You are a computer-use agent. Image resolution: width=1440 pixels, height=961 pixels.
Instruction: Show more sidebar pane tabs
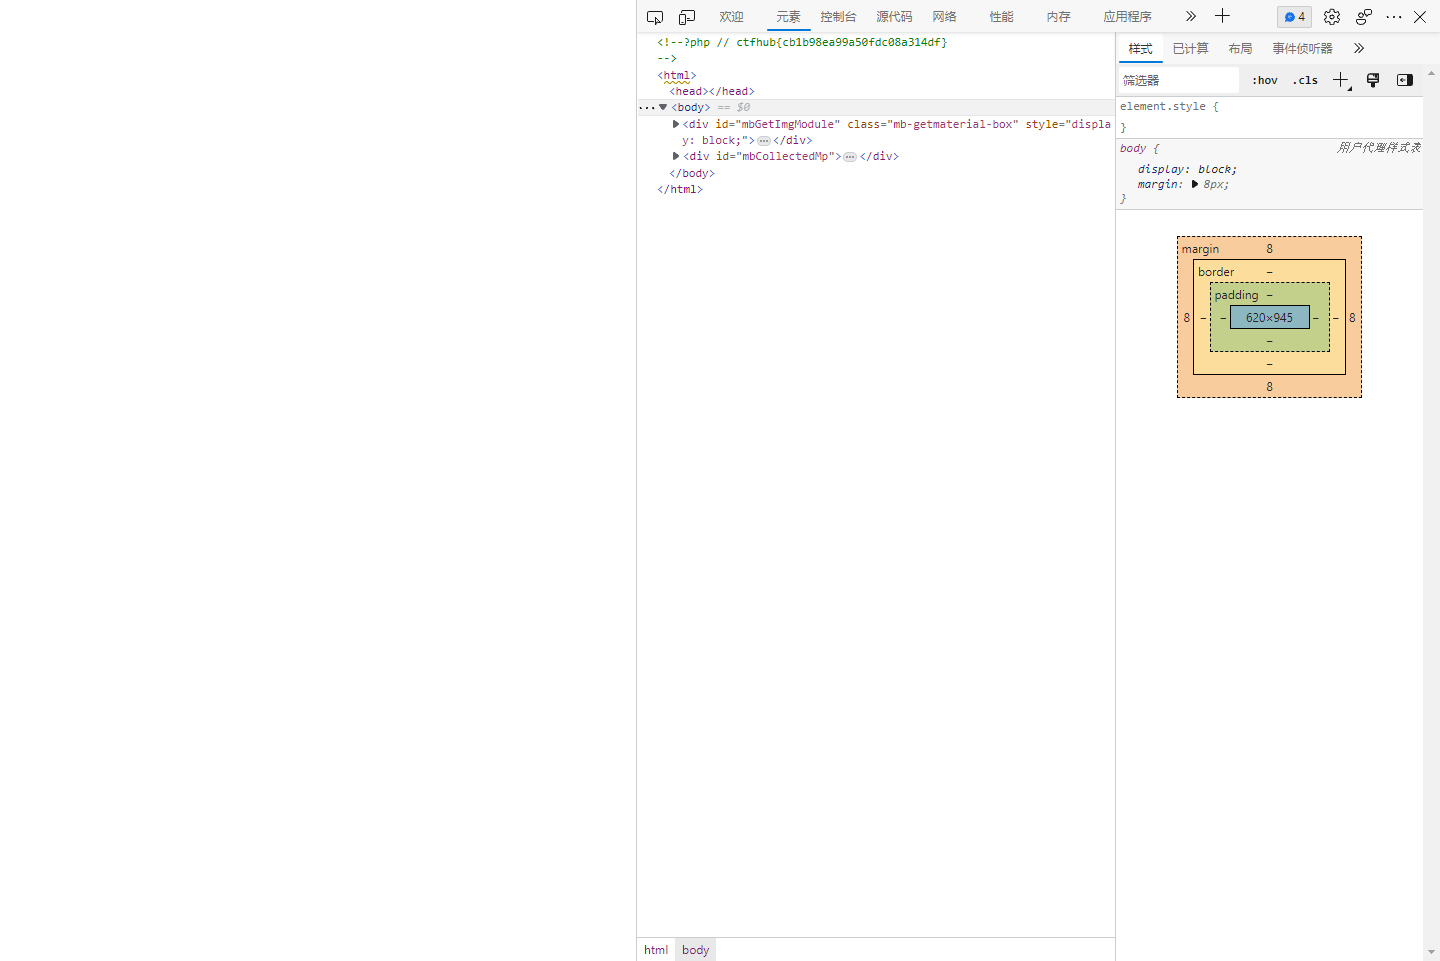pos(1358,49)
